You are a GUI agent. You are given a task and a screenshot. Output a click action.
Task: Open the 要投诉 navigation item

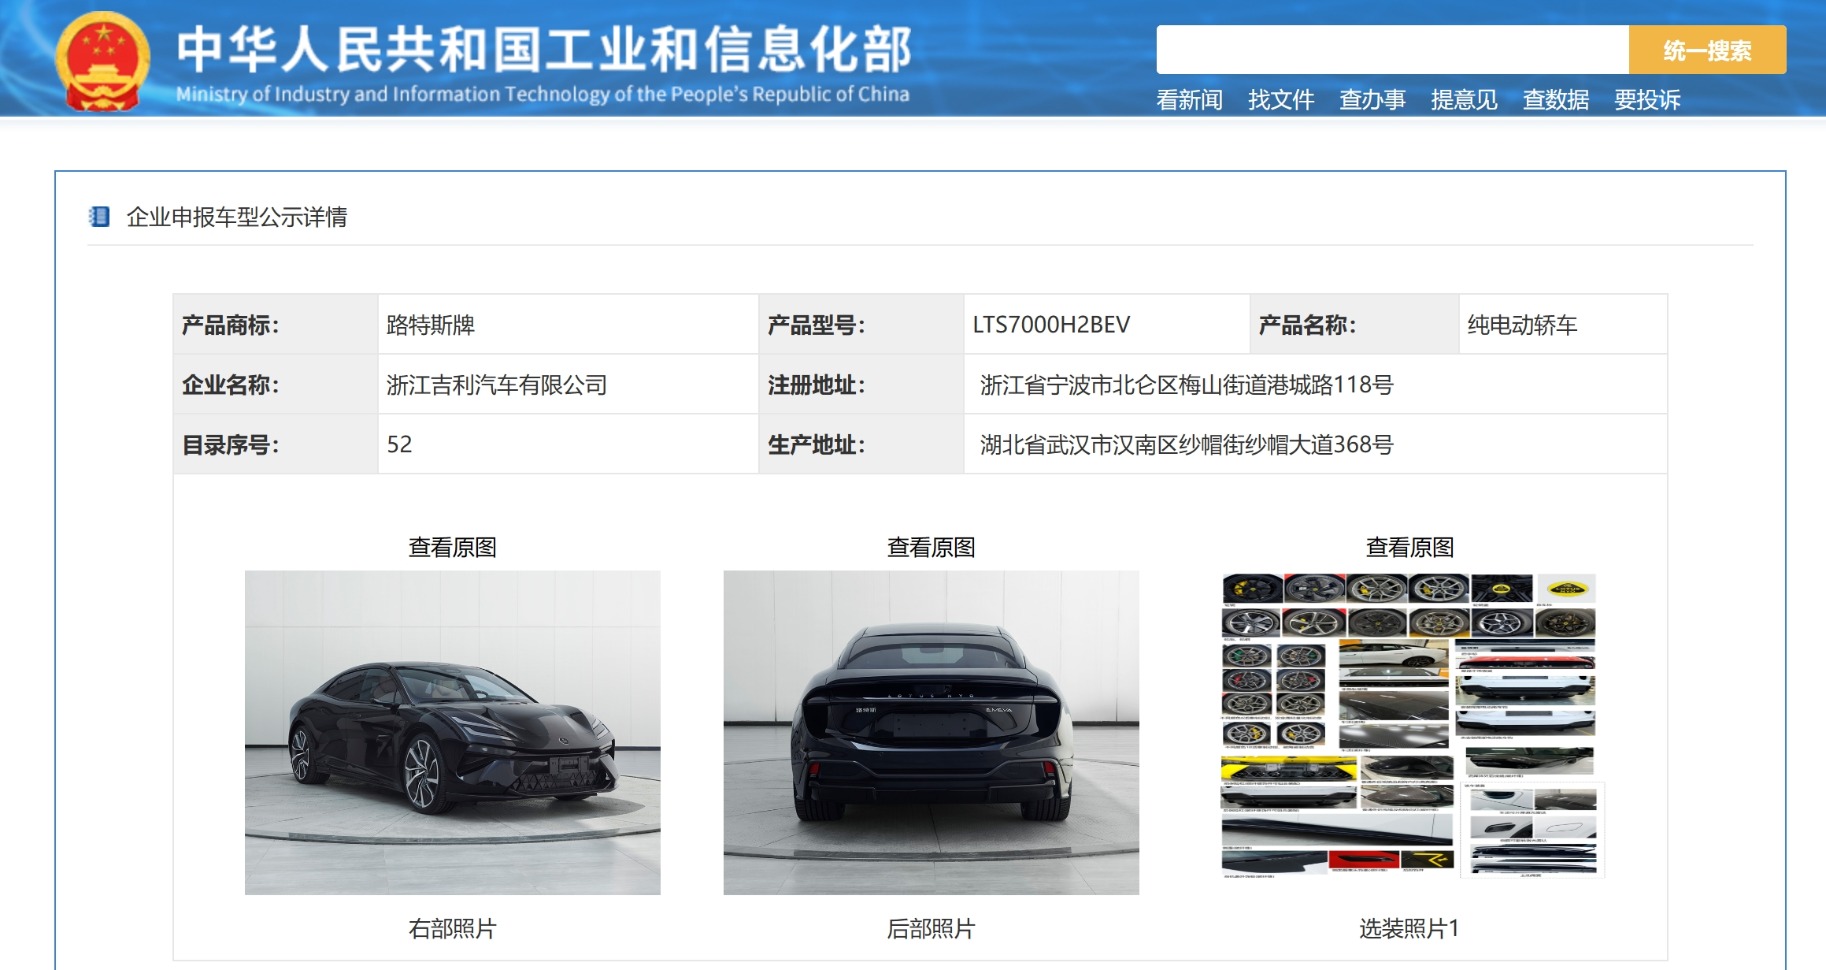(1645, 99)
